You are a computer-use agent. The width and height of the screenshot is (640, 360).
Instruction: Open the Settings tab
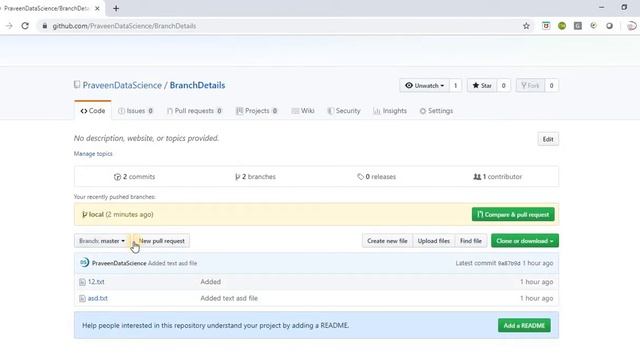pyautogui.click(x=436, y=111)
